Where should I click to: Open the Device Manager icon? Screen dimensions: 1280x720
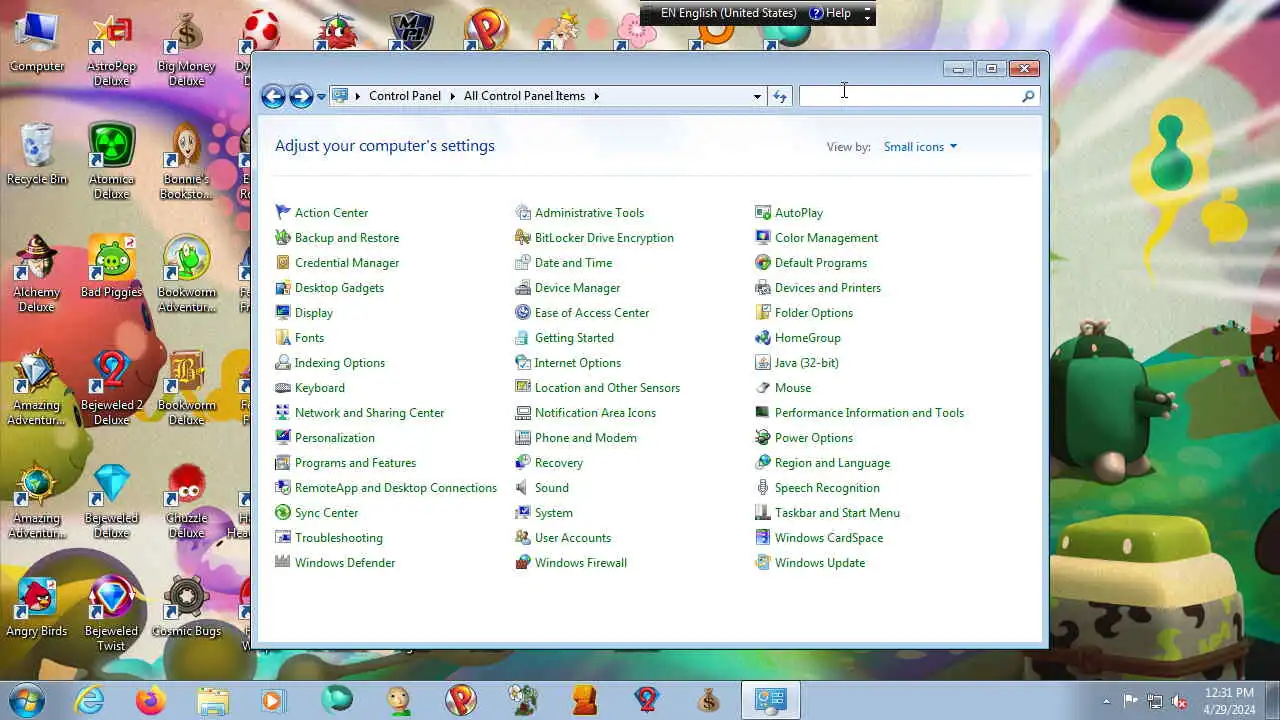point(523,287)
